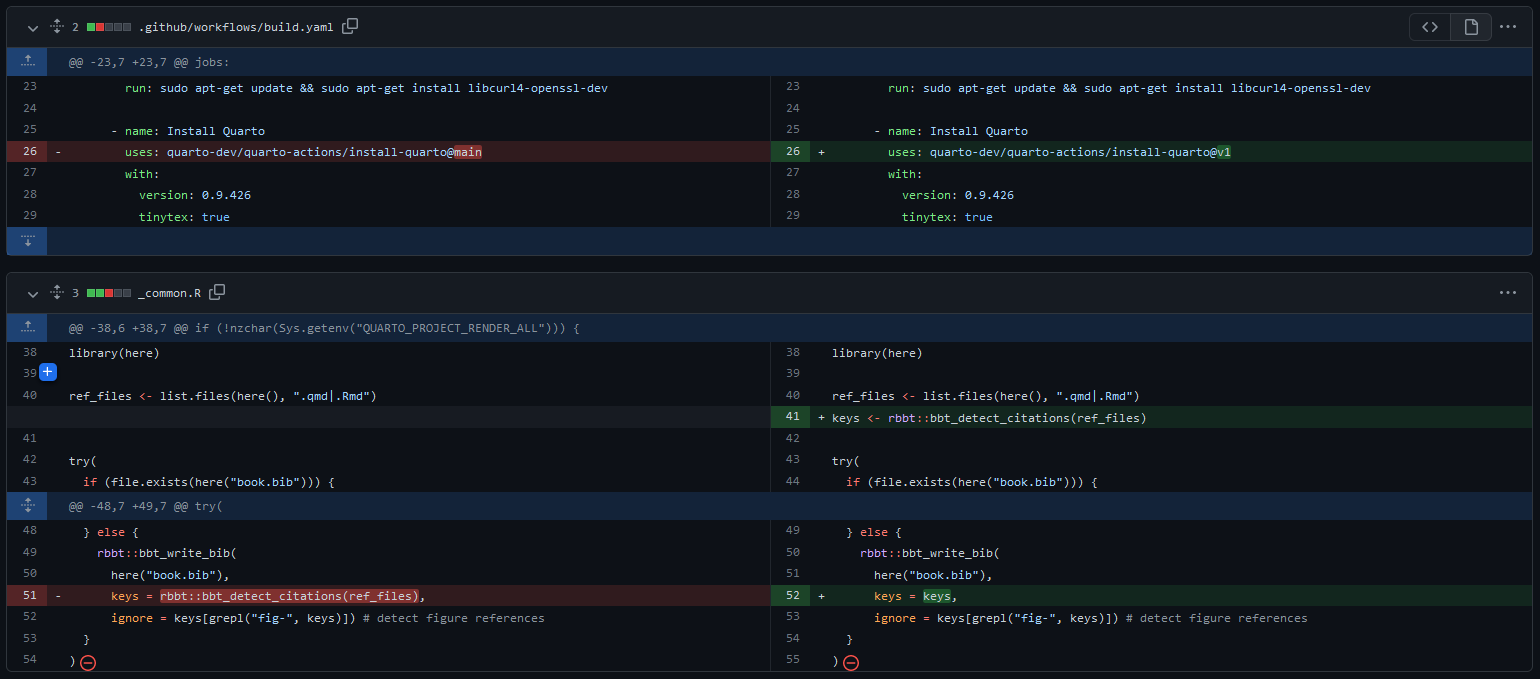
Task: Expand hidden lines above the try( hunk
Action: coord(28,506)
